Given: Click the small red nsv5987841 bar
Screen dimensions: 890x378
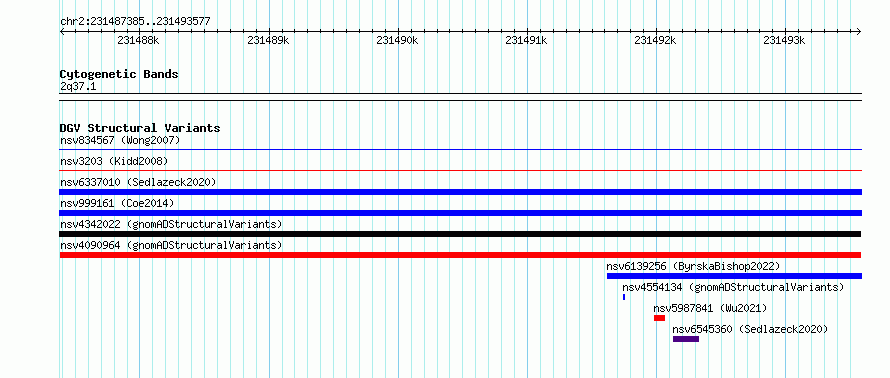Looking at the screenshot, I should click(x=659, y=318).
